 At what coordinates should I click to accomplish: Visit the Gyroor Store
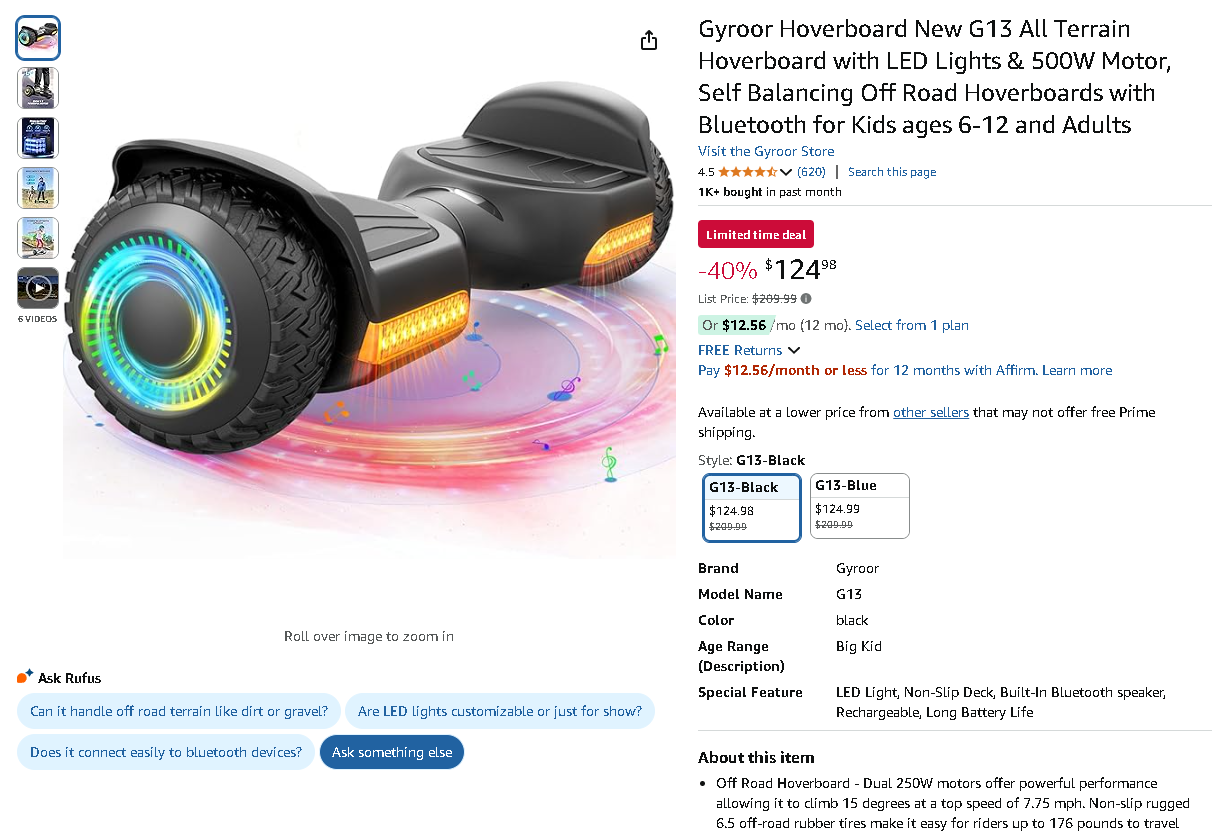[766, 151]
